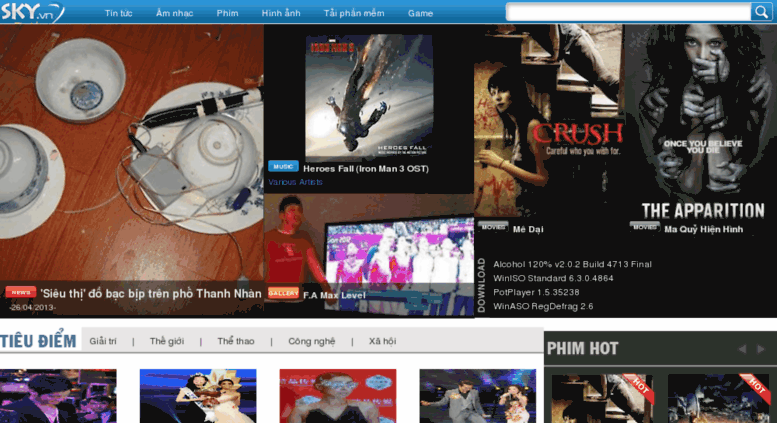Download PotPlayer 1.5.35238

(536, 292)
